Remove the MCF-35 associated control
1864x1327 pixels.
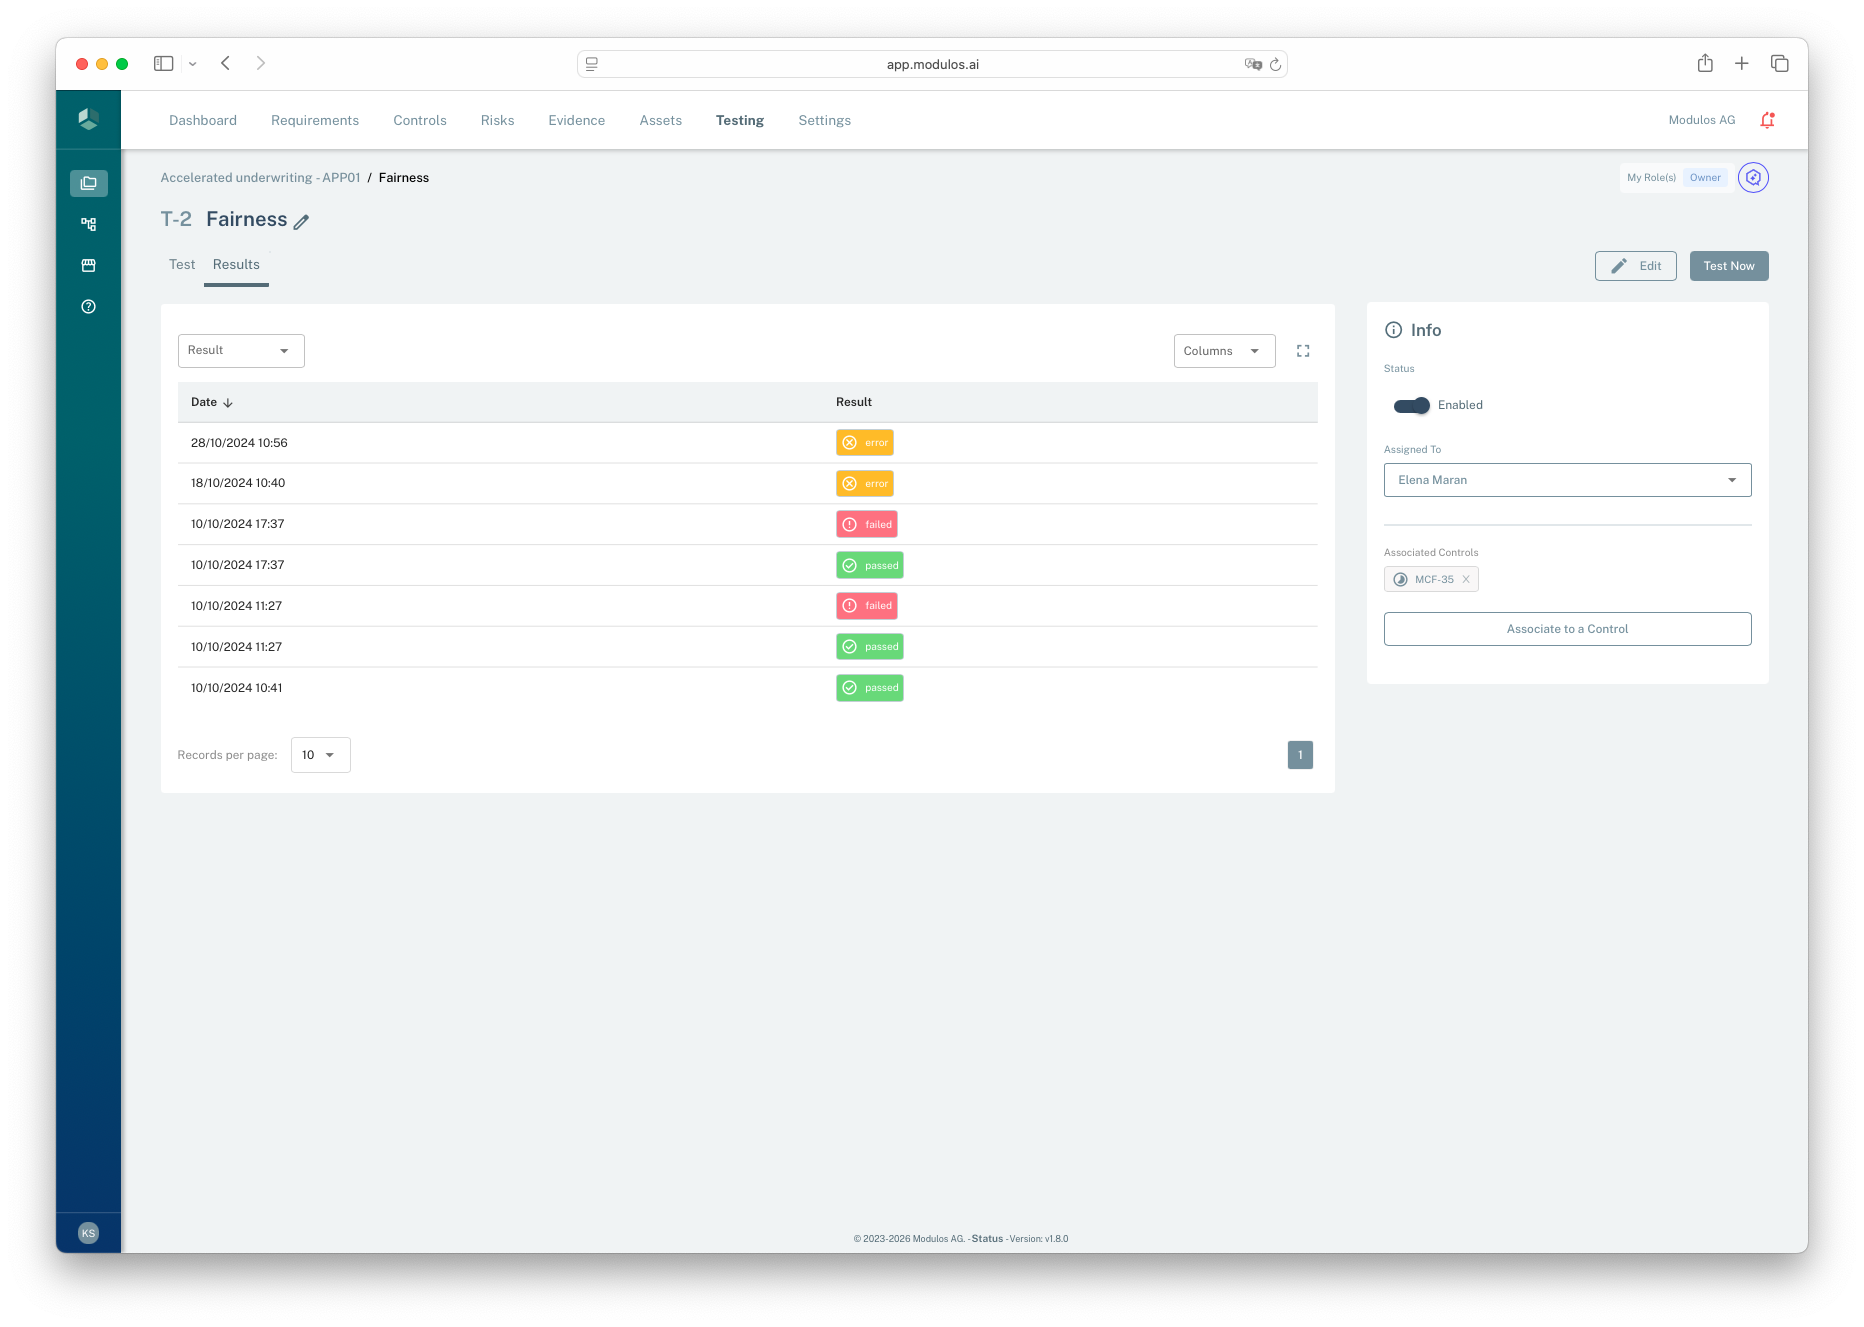[x=1465, y=579]
